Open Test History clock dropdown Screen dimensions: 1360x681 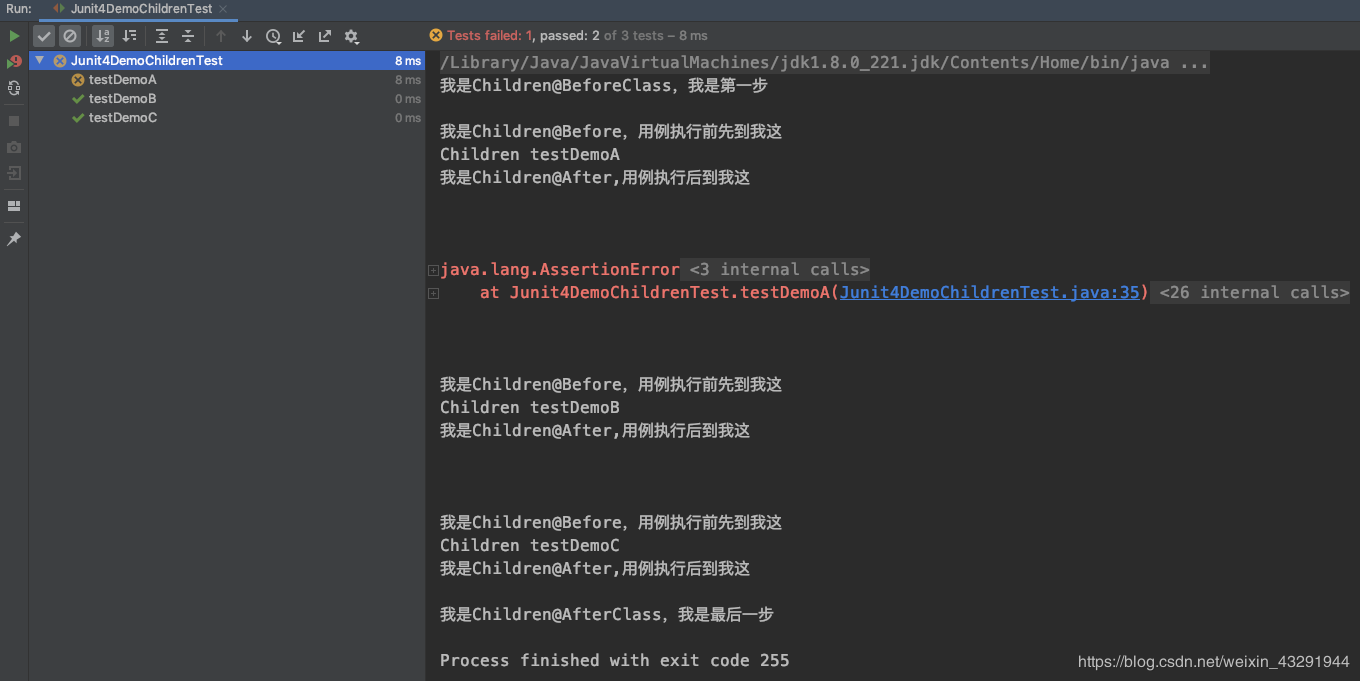click(x=273, y=36)
